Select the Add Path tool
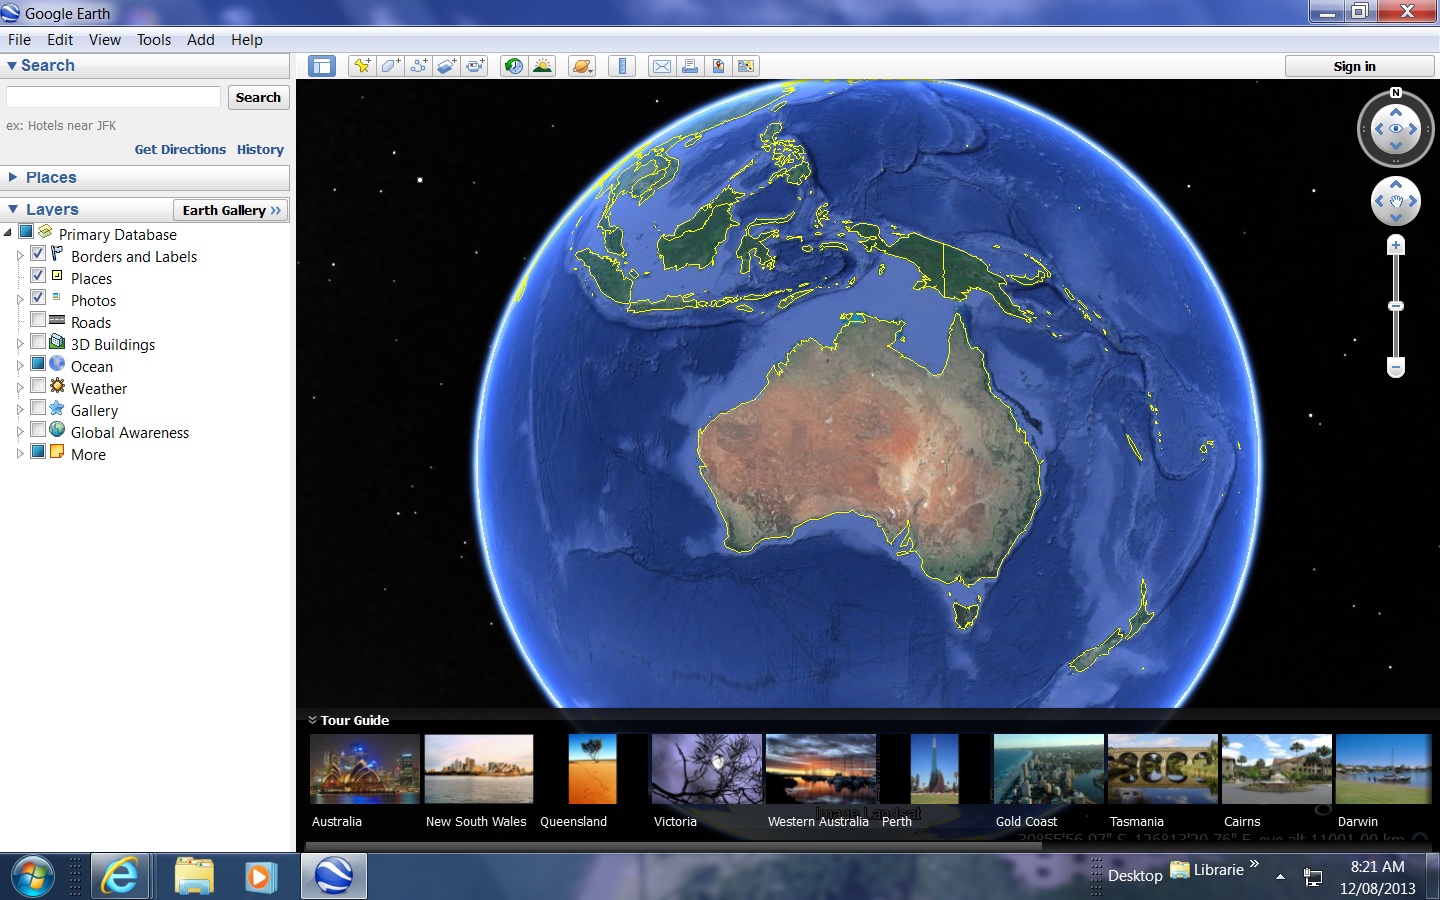The width and height of the screenshot is (1440, 900). click(419, 66)
